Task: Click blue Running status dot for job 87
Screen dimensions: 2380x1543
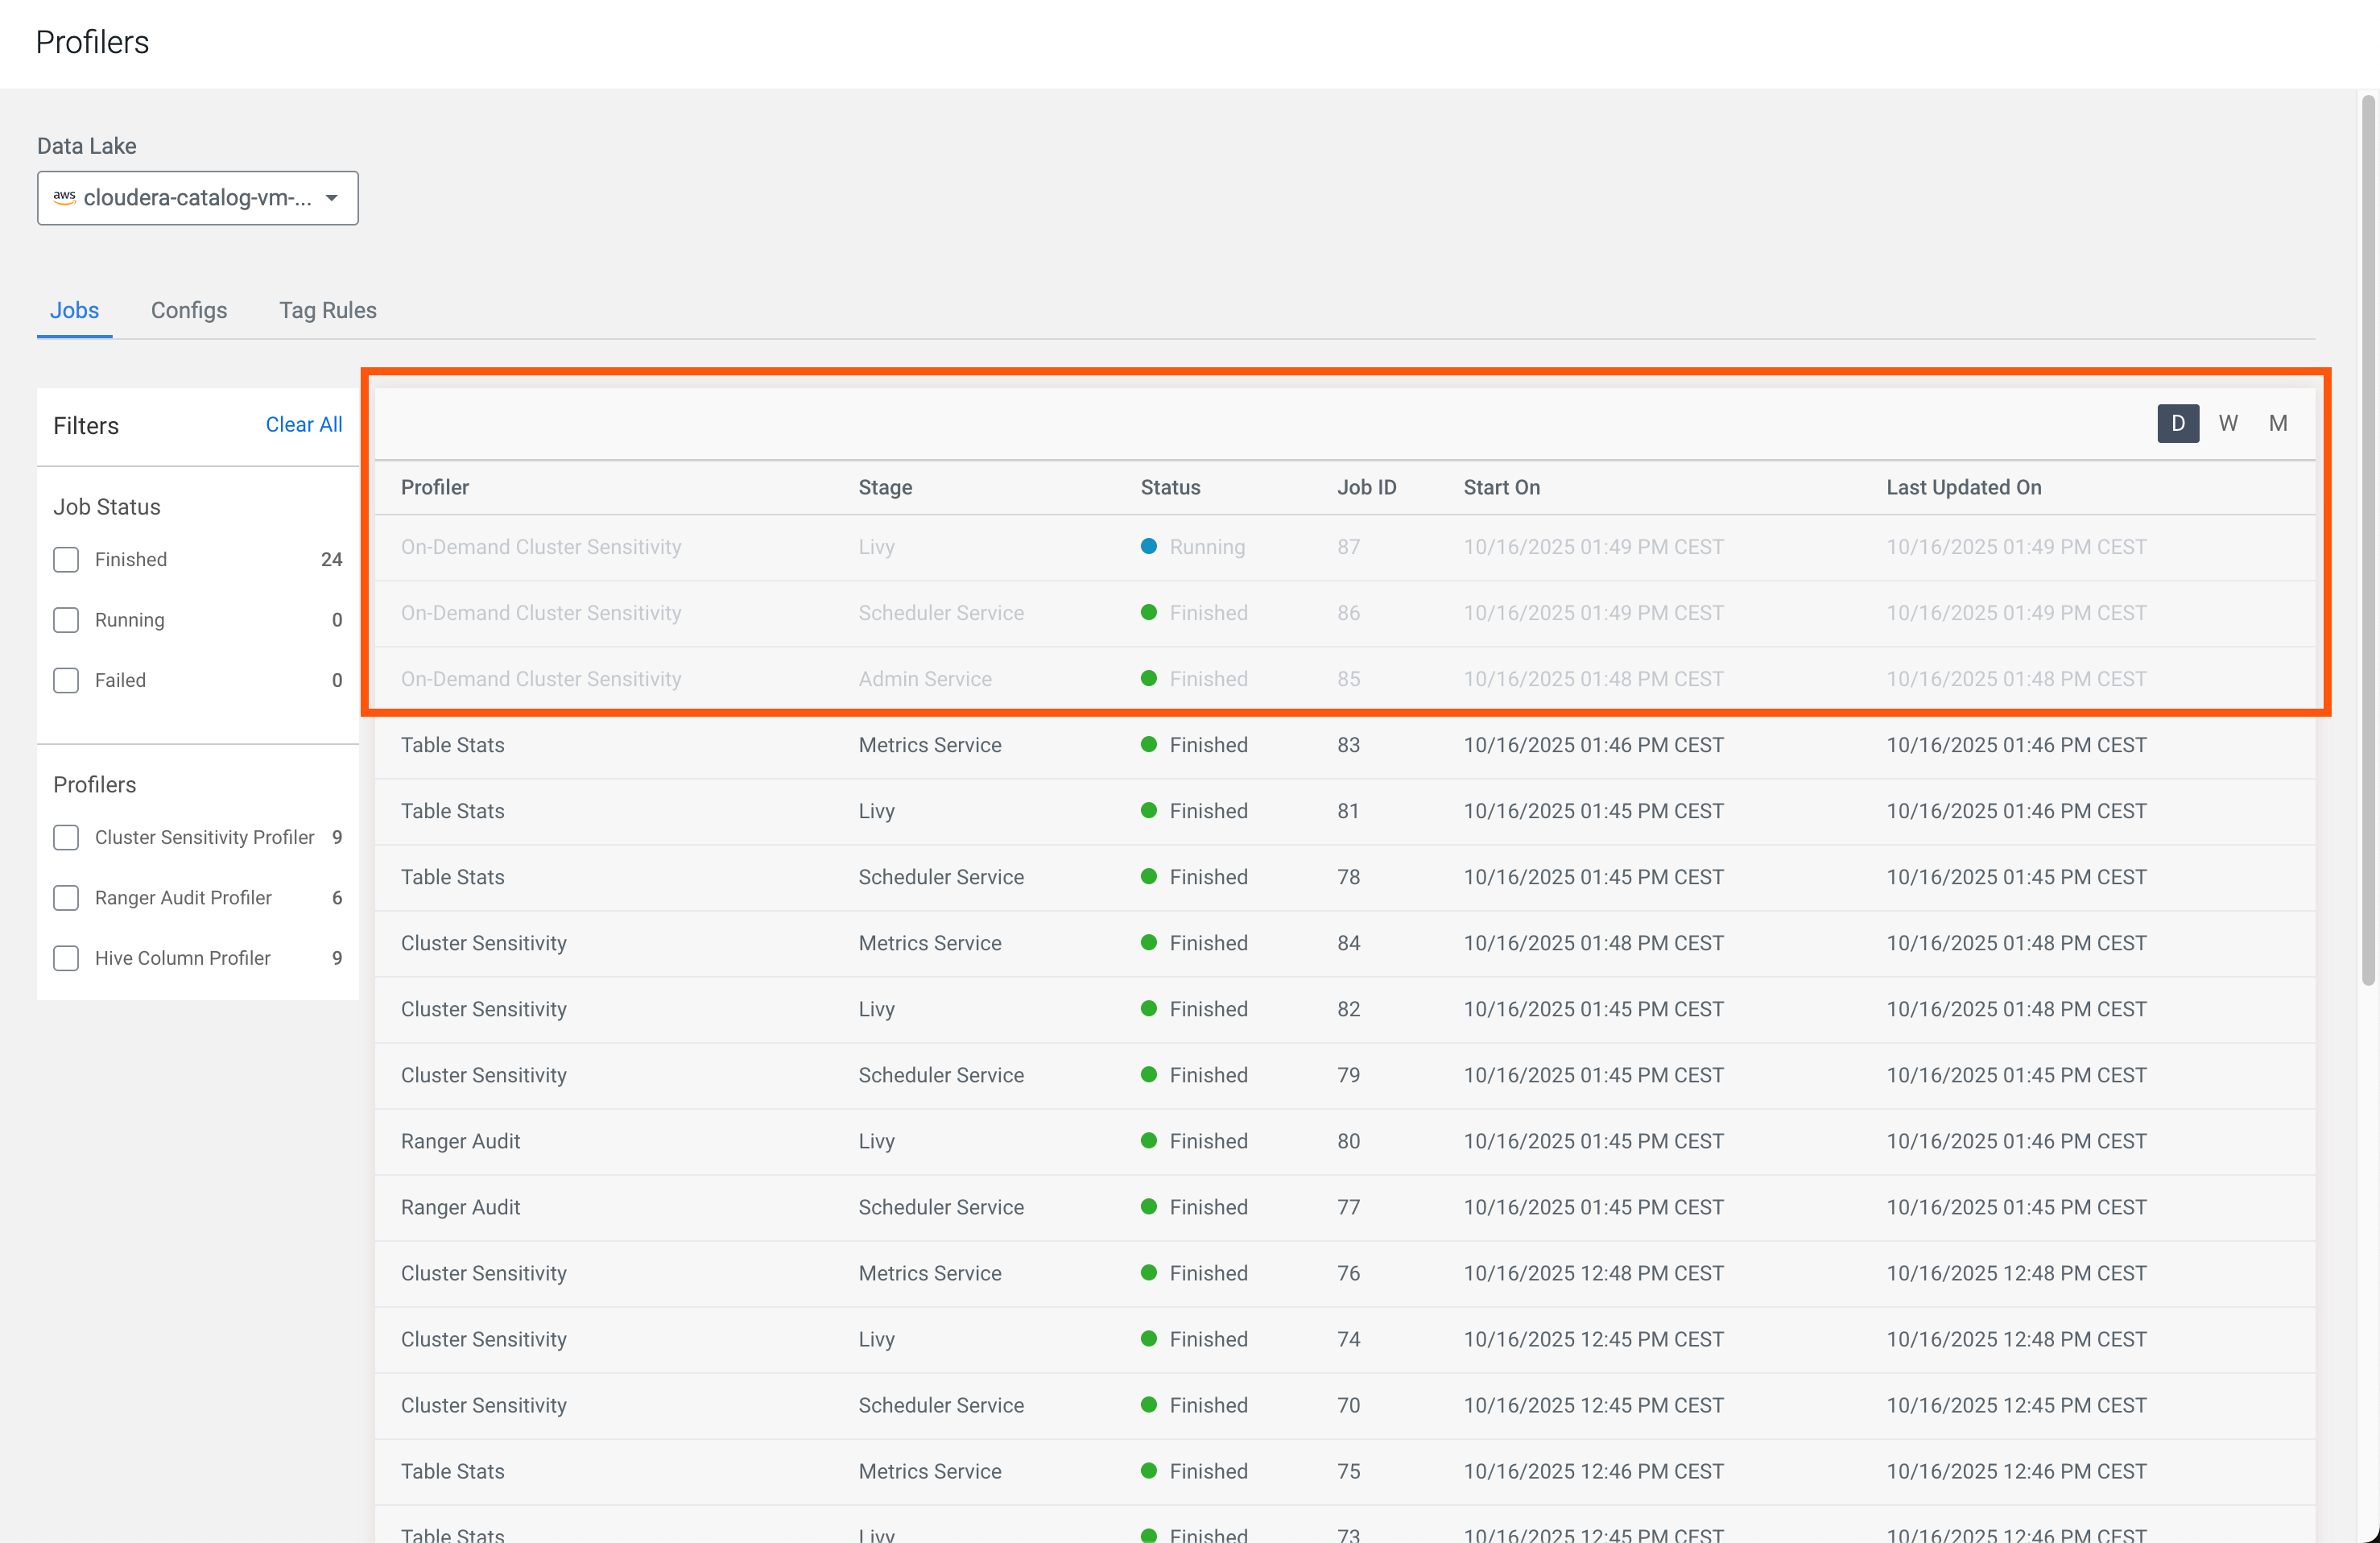Action: [1149, 547]
